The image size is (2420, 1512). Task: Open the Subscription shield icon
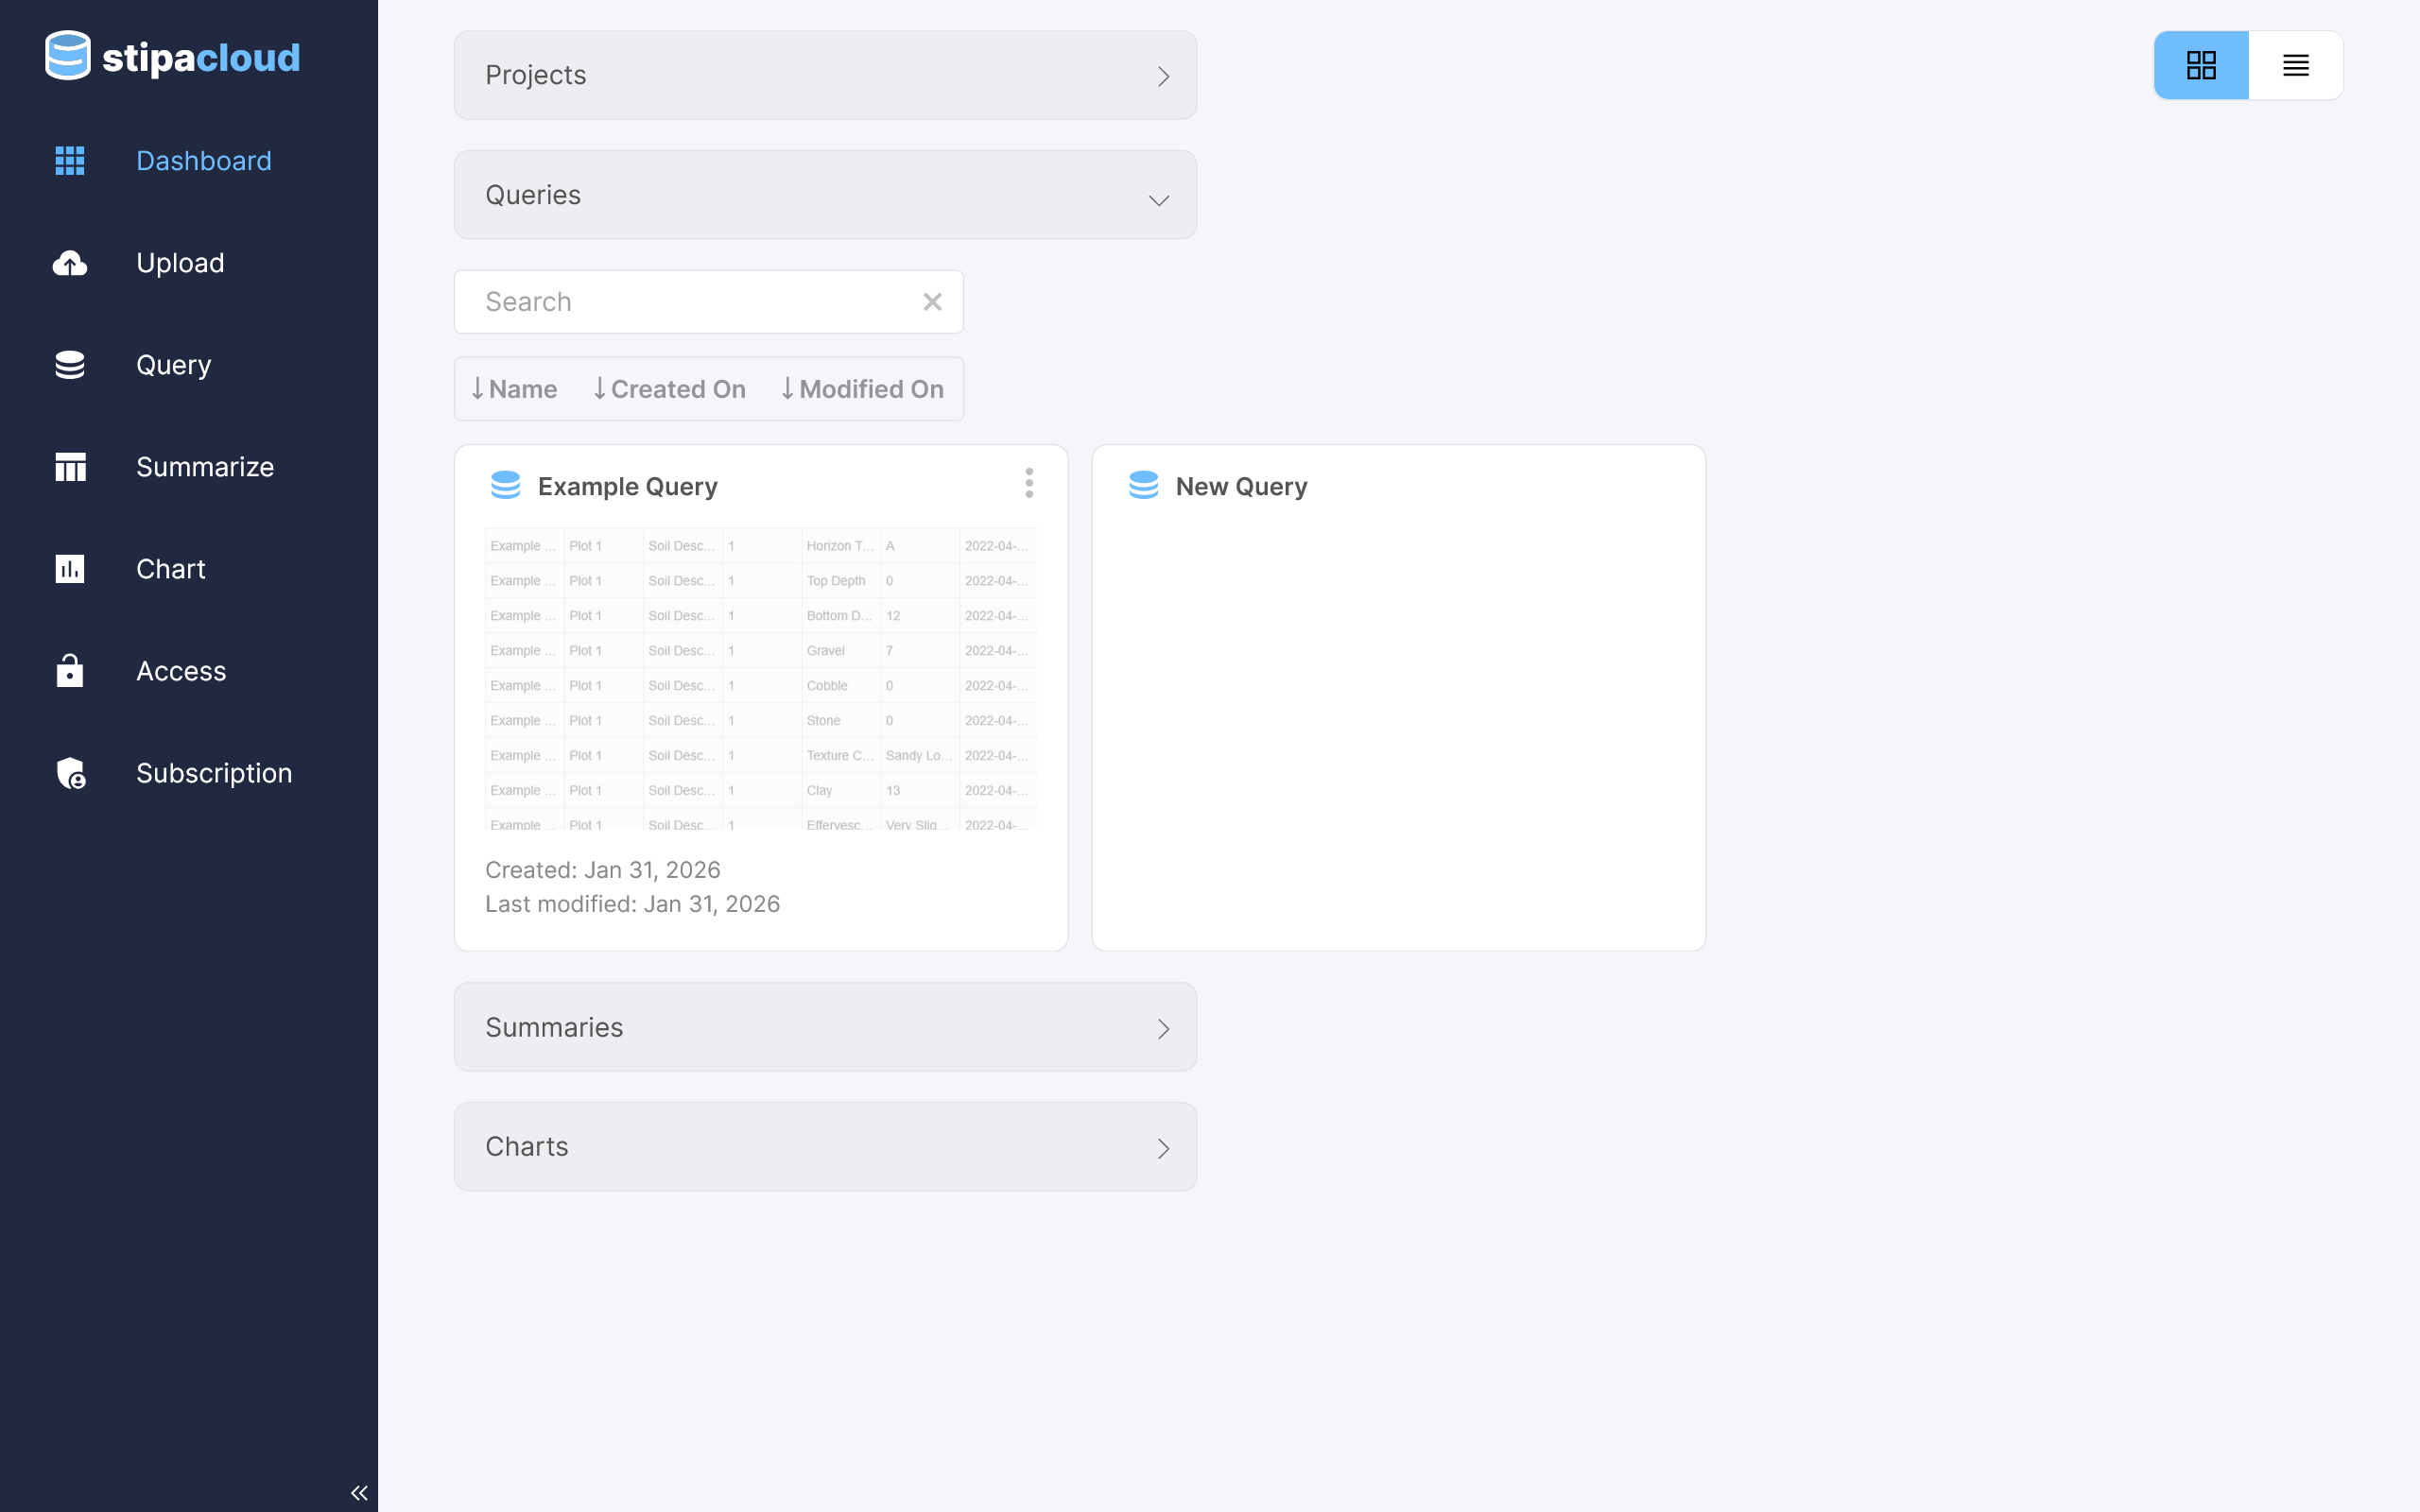tap(70, 773)
